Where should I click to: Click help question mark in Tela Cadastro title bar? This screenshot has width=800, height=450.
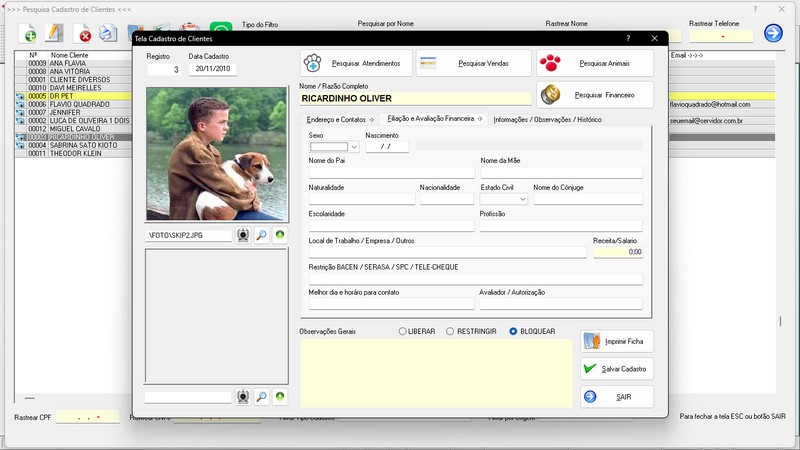628,38
